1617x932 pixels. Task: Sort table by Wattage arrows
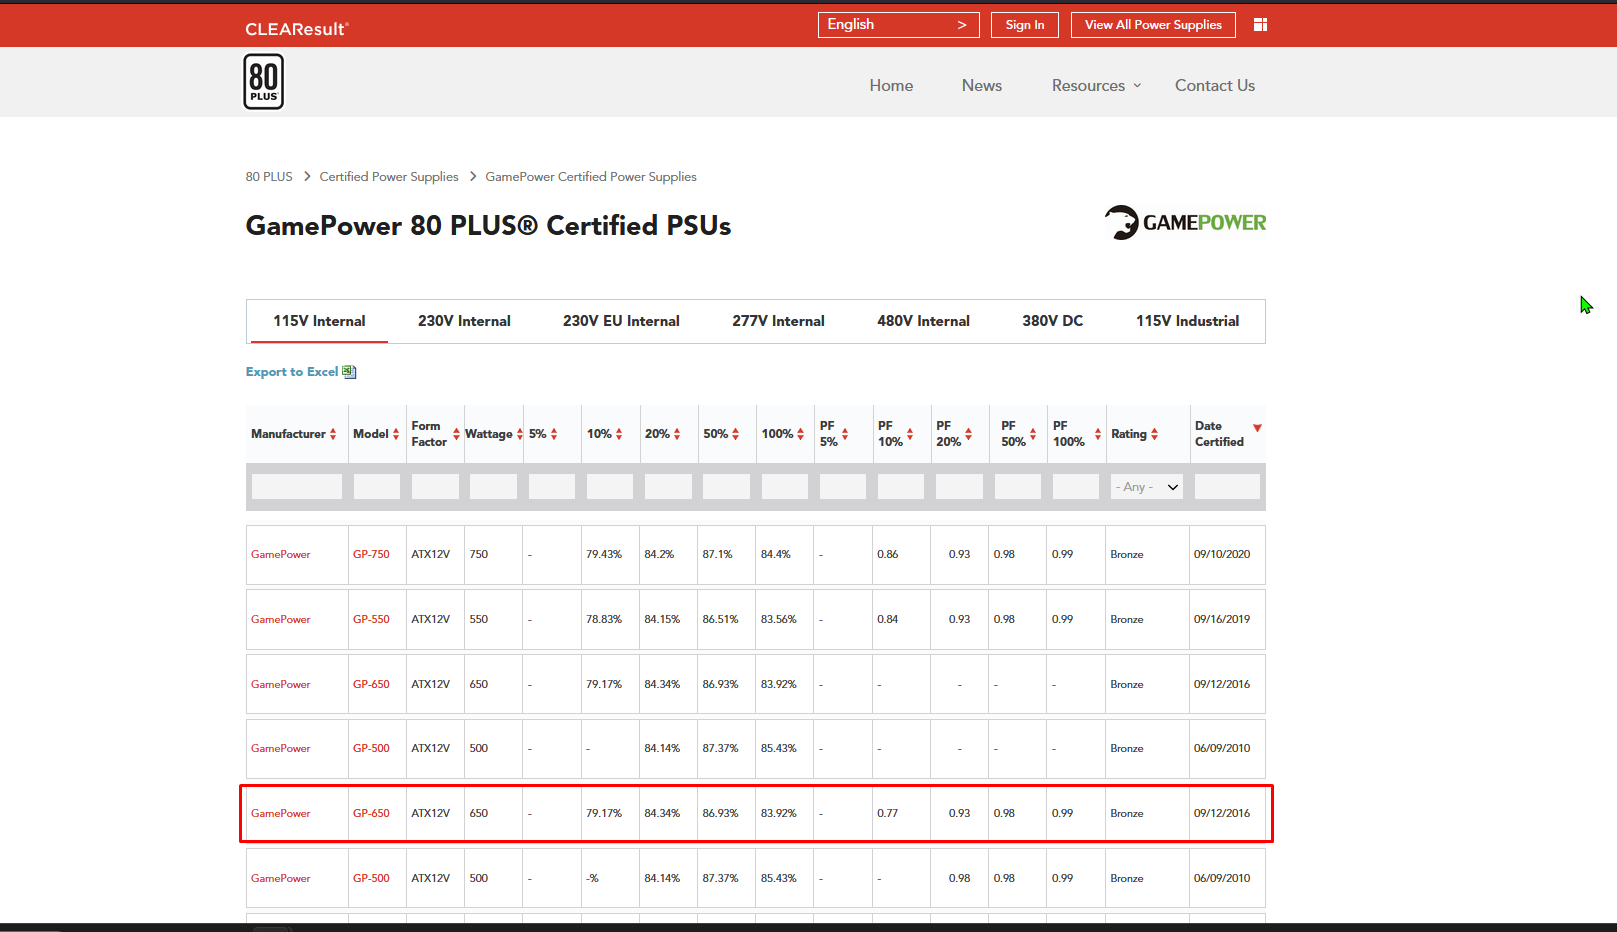pos(520,434)
